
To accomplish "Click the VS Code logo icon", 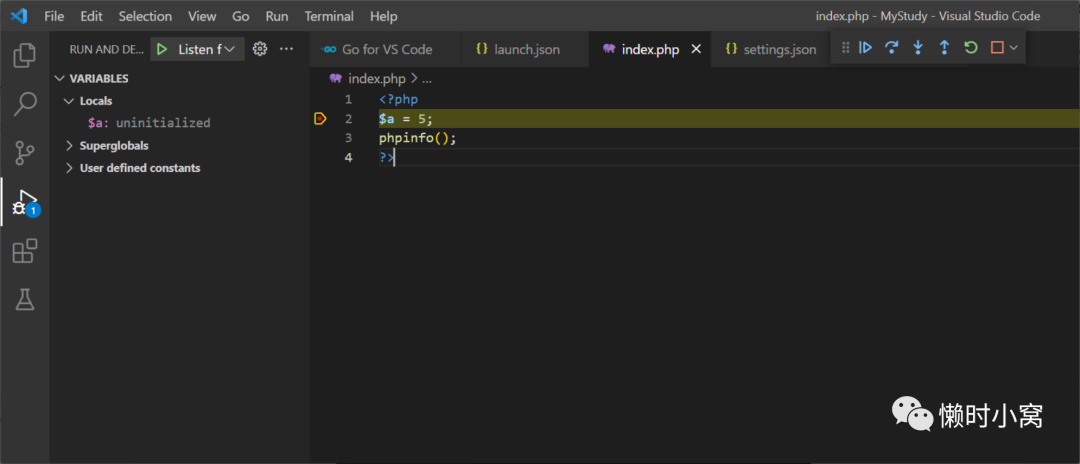I will coord(19,15).
